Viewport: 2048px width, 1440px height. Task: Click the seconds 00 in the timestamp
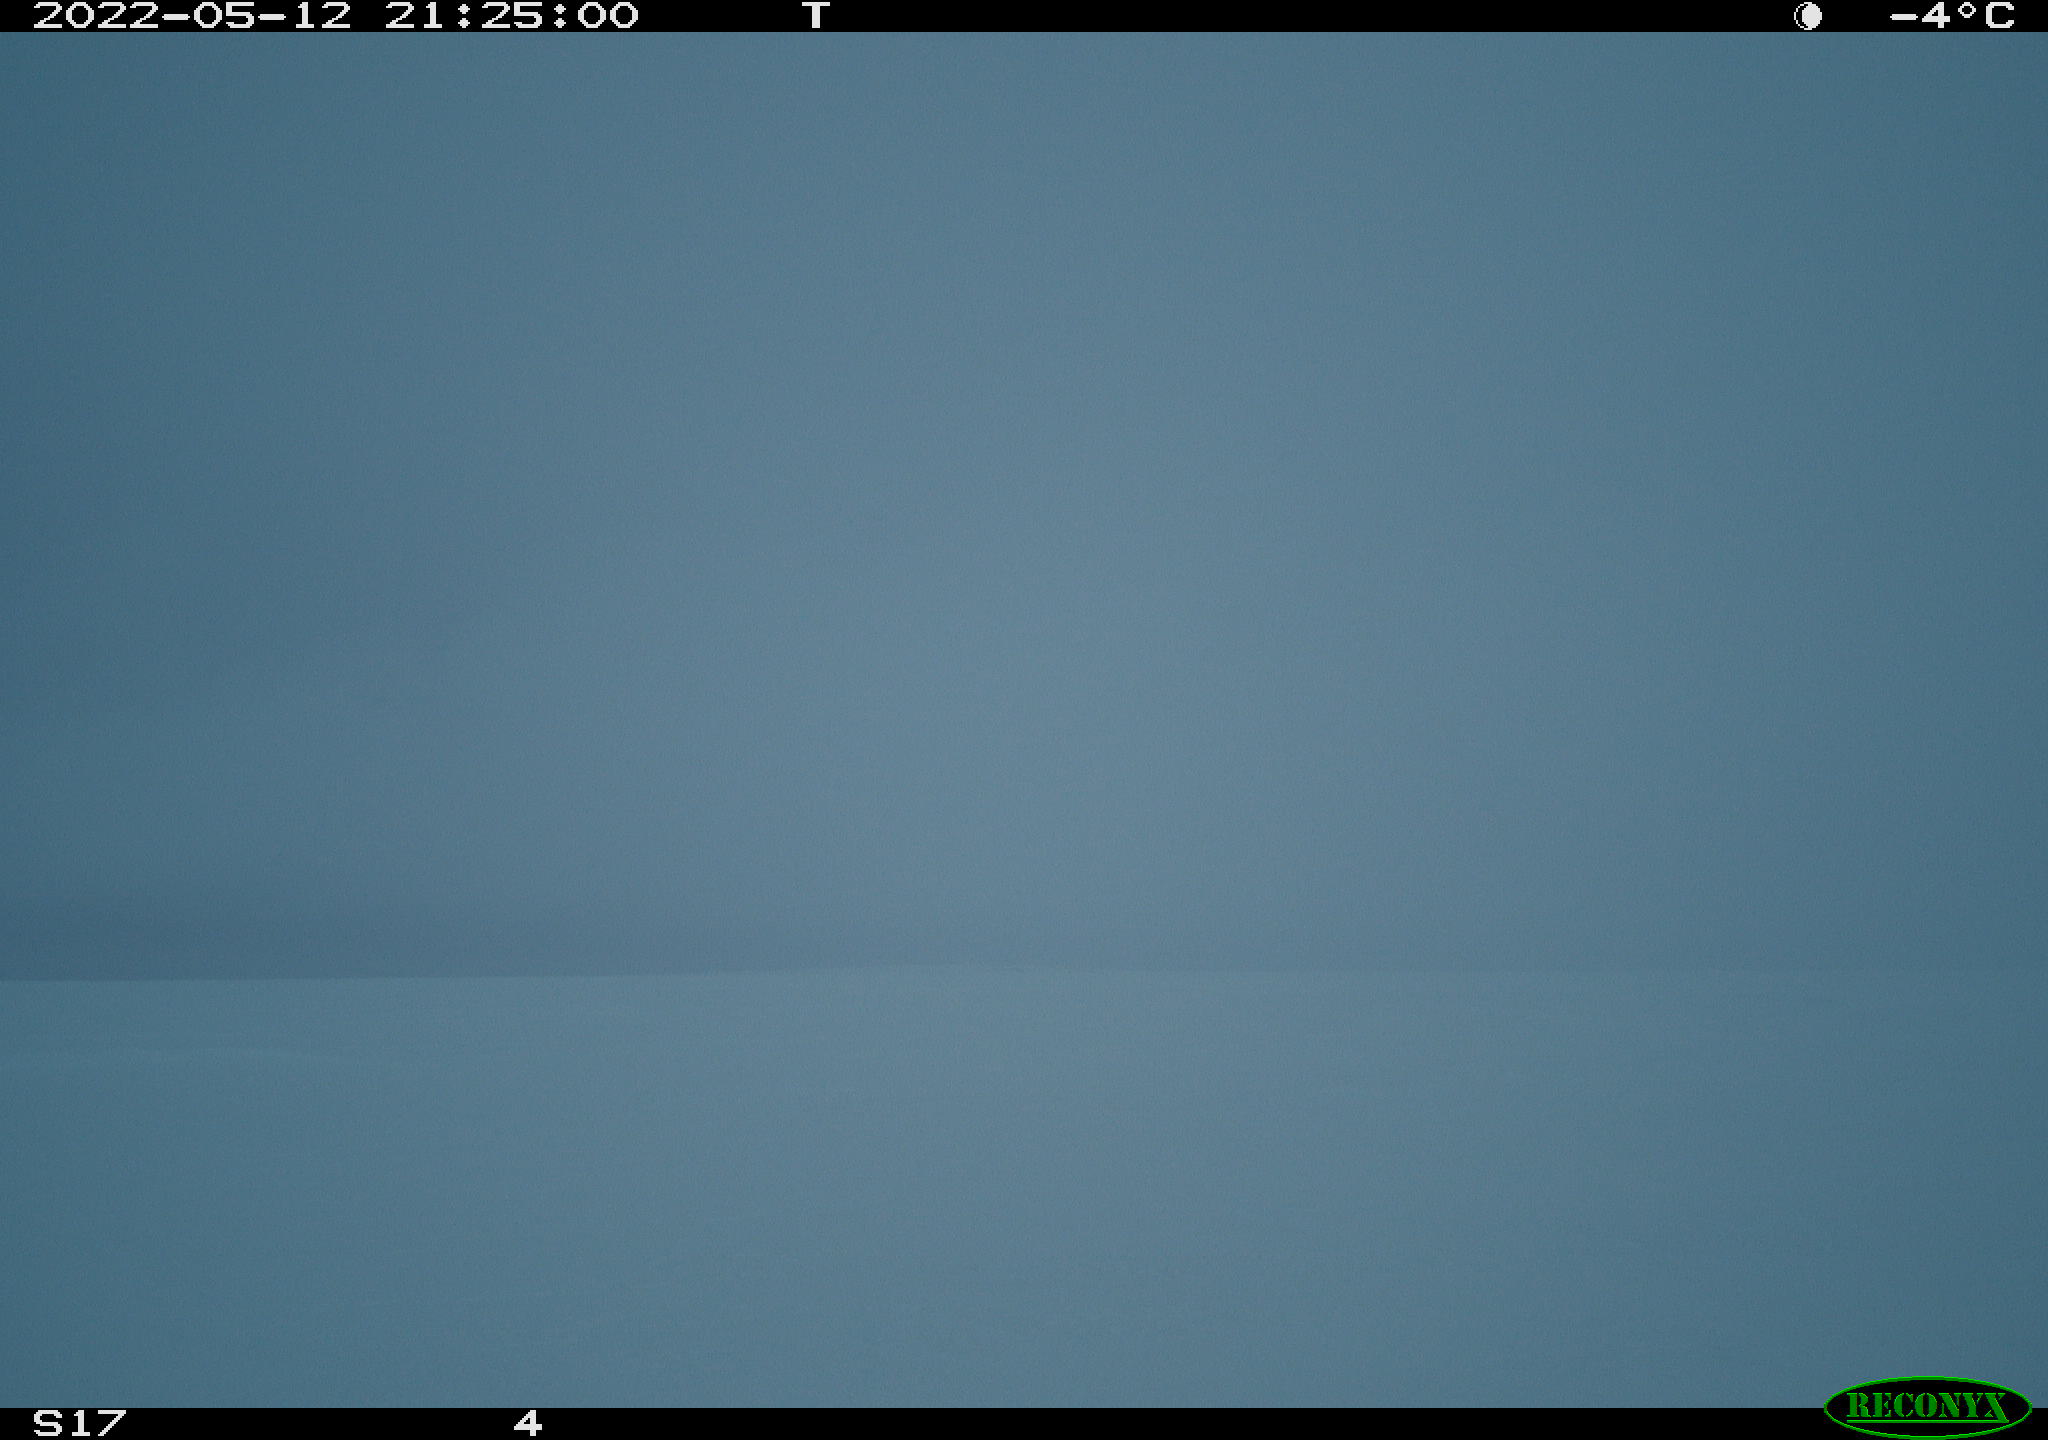tap(607, 15)
